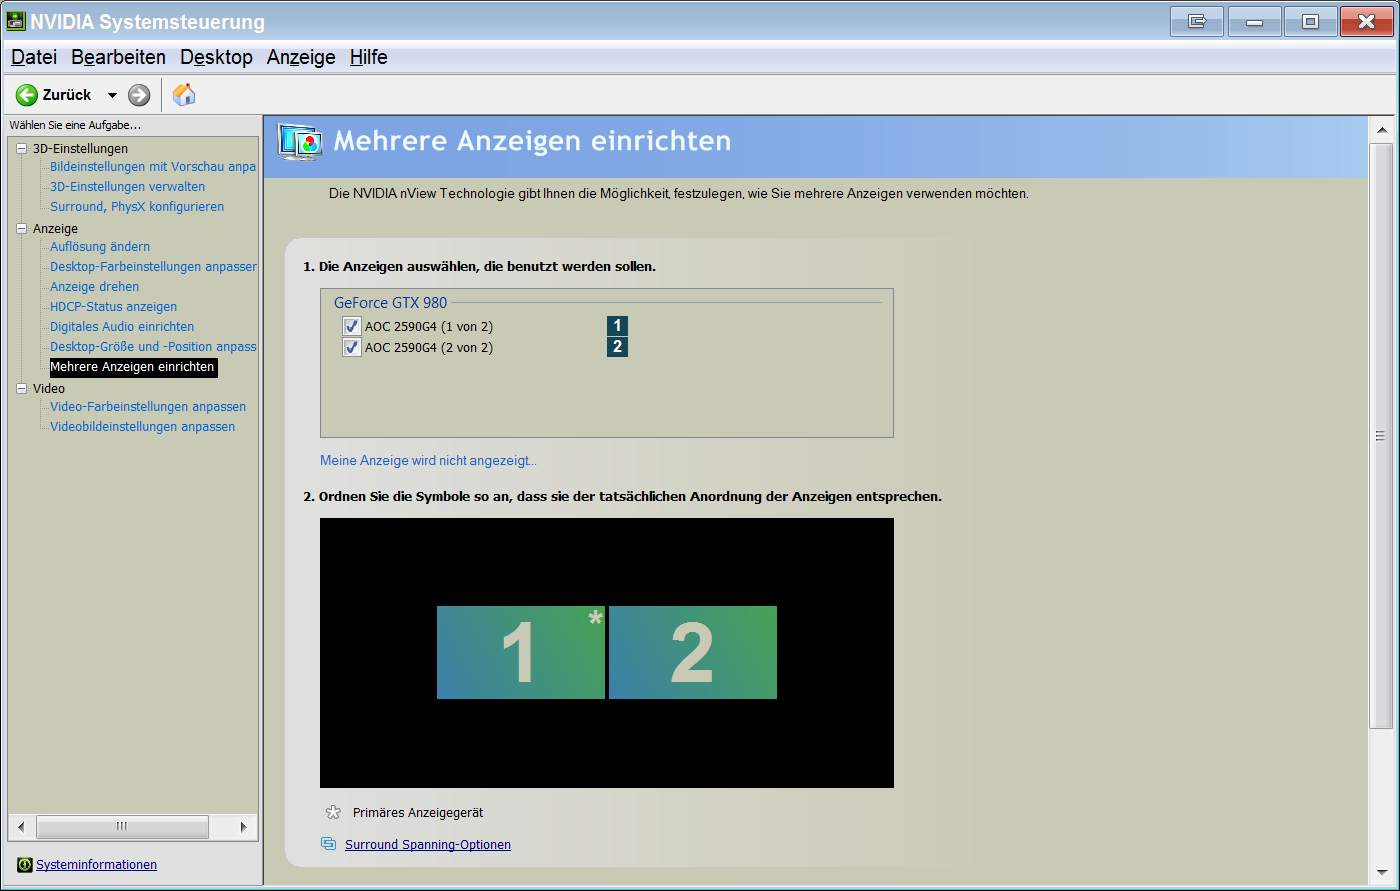Select display 1 thumbnail in arrangement
The image size is (1400, 891).
[x=521, y=652]
